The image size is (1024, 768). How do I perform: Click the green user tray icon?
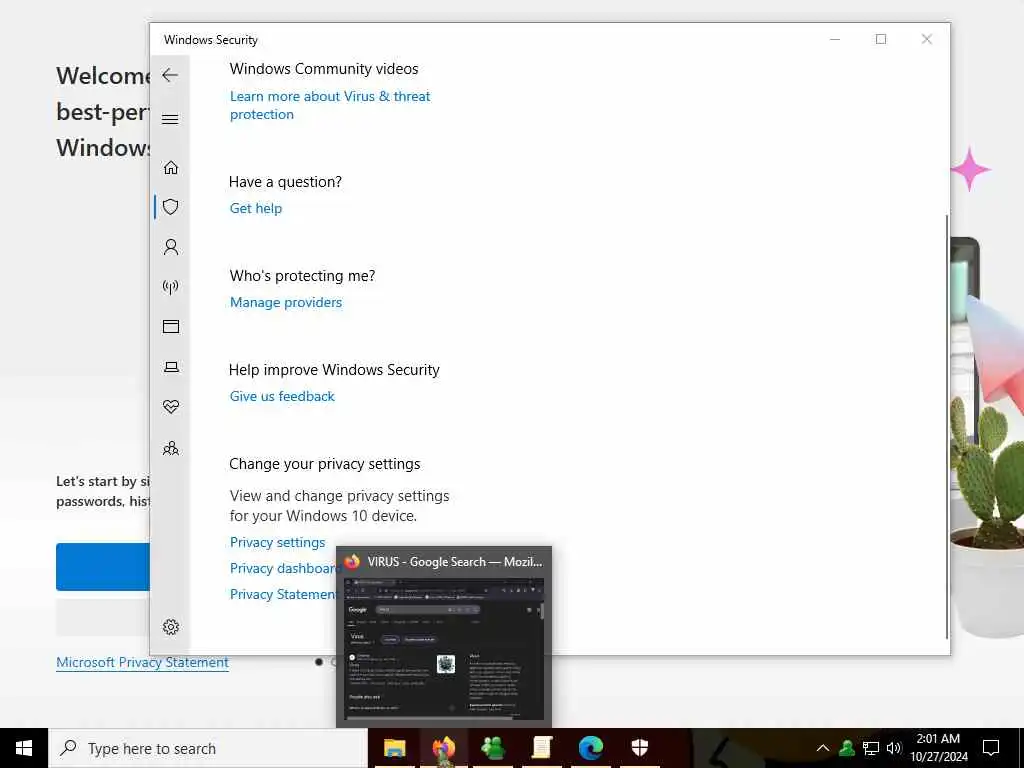847,748
